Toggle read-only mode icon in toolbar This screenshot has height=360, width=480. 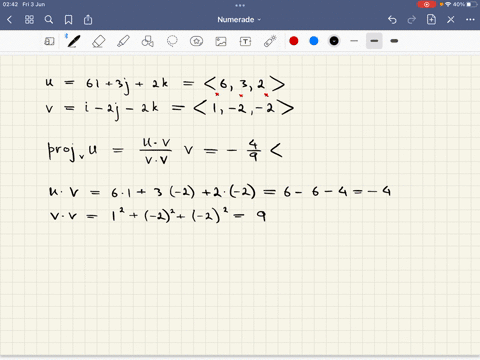(x=49, y=41)
